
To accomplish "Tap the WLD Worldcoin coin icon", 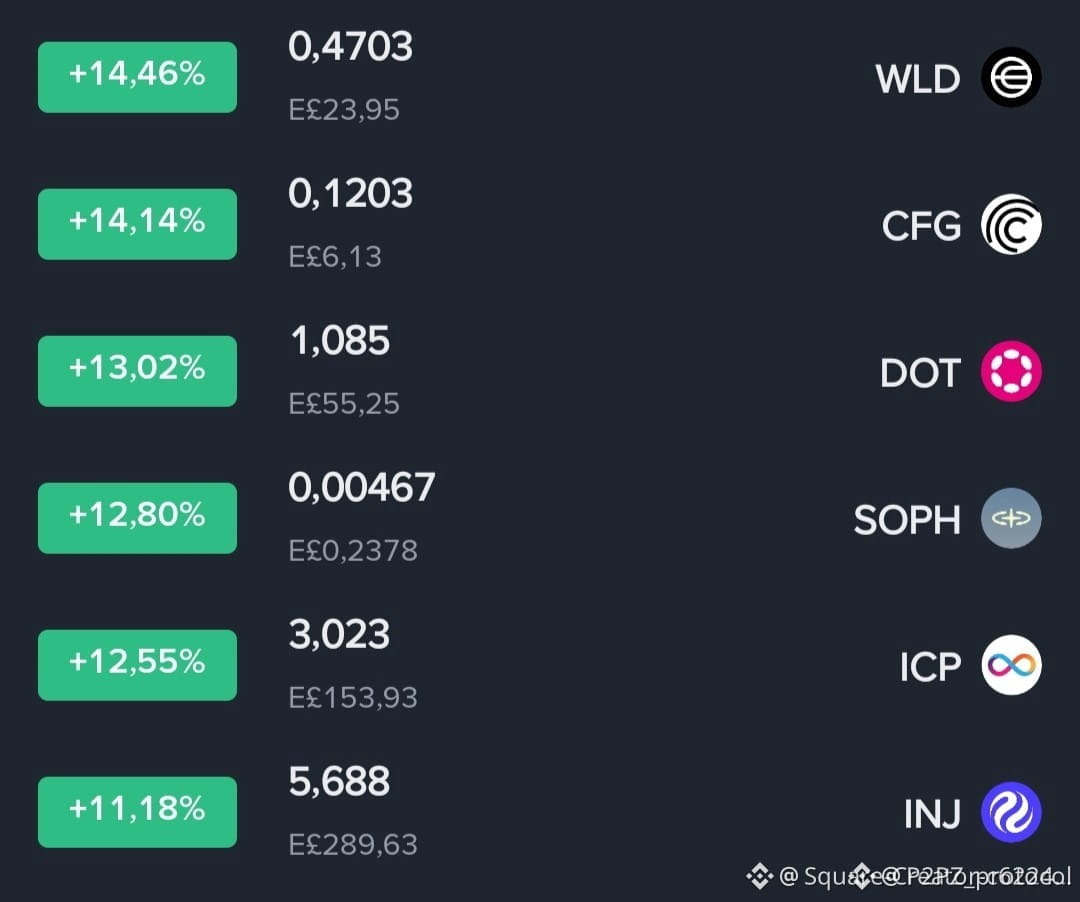I will pyautogui.click(x=1011, y=77).
